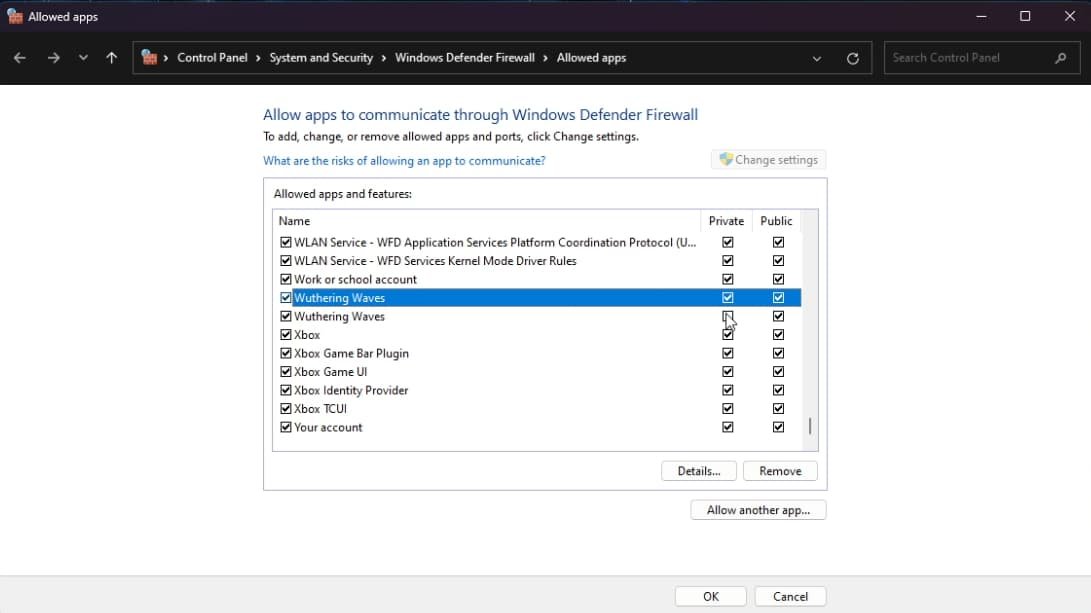Confirm changes with OK
Image resolution: width=1091 pixels, height=613 pixels.
(x=710, y=596)
